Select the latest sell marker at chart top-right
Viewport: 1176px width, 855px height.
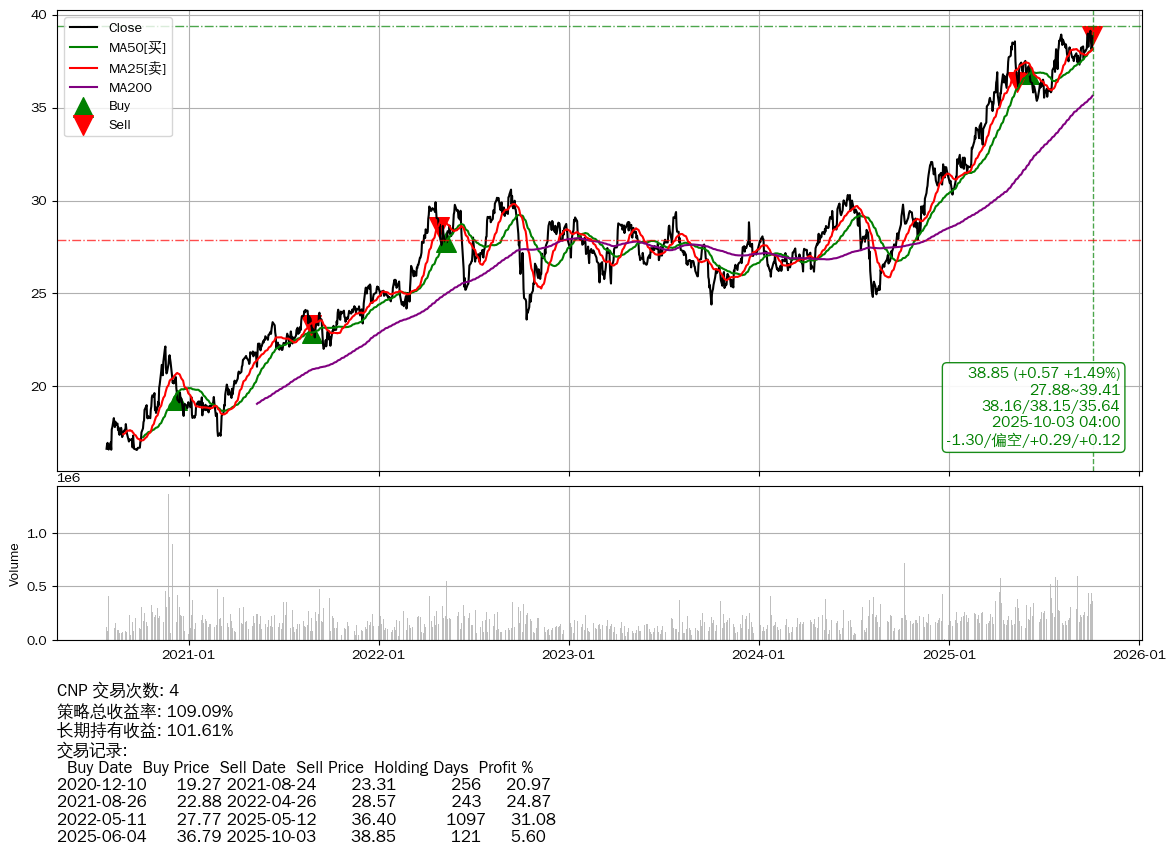coord(1092,37)
